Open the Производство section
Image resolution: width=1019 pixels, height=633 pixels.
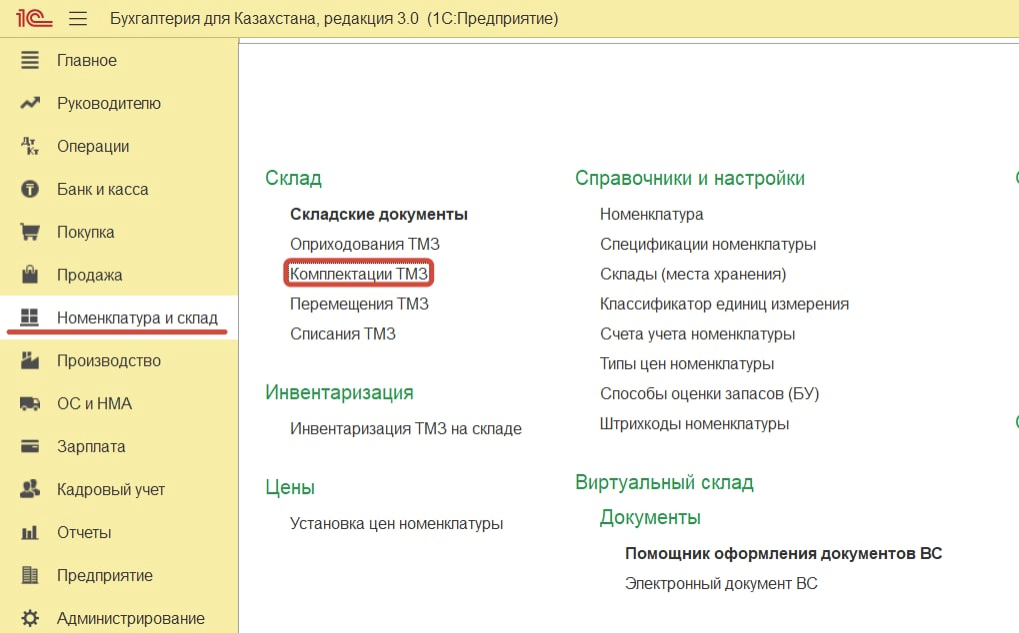click(x=108, y=361)
